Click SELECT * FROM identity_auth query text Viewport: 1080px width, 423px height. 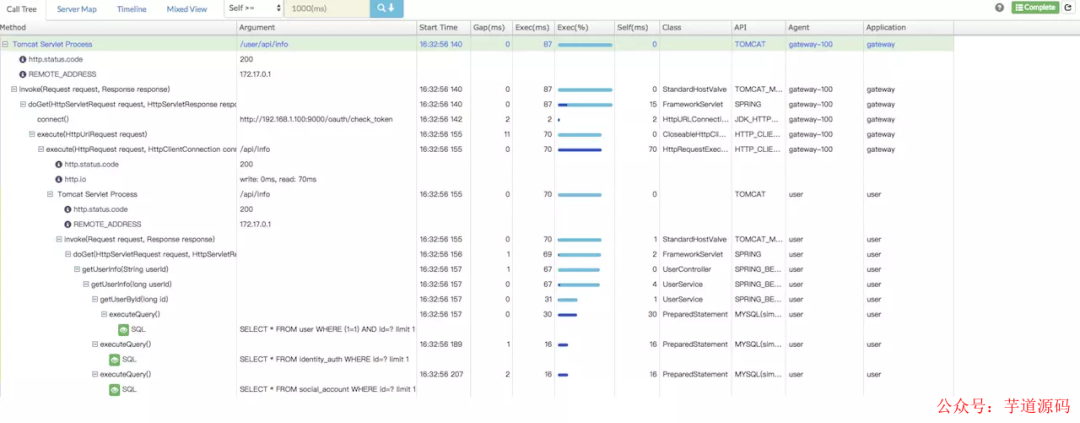[324, 360]
